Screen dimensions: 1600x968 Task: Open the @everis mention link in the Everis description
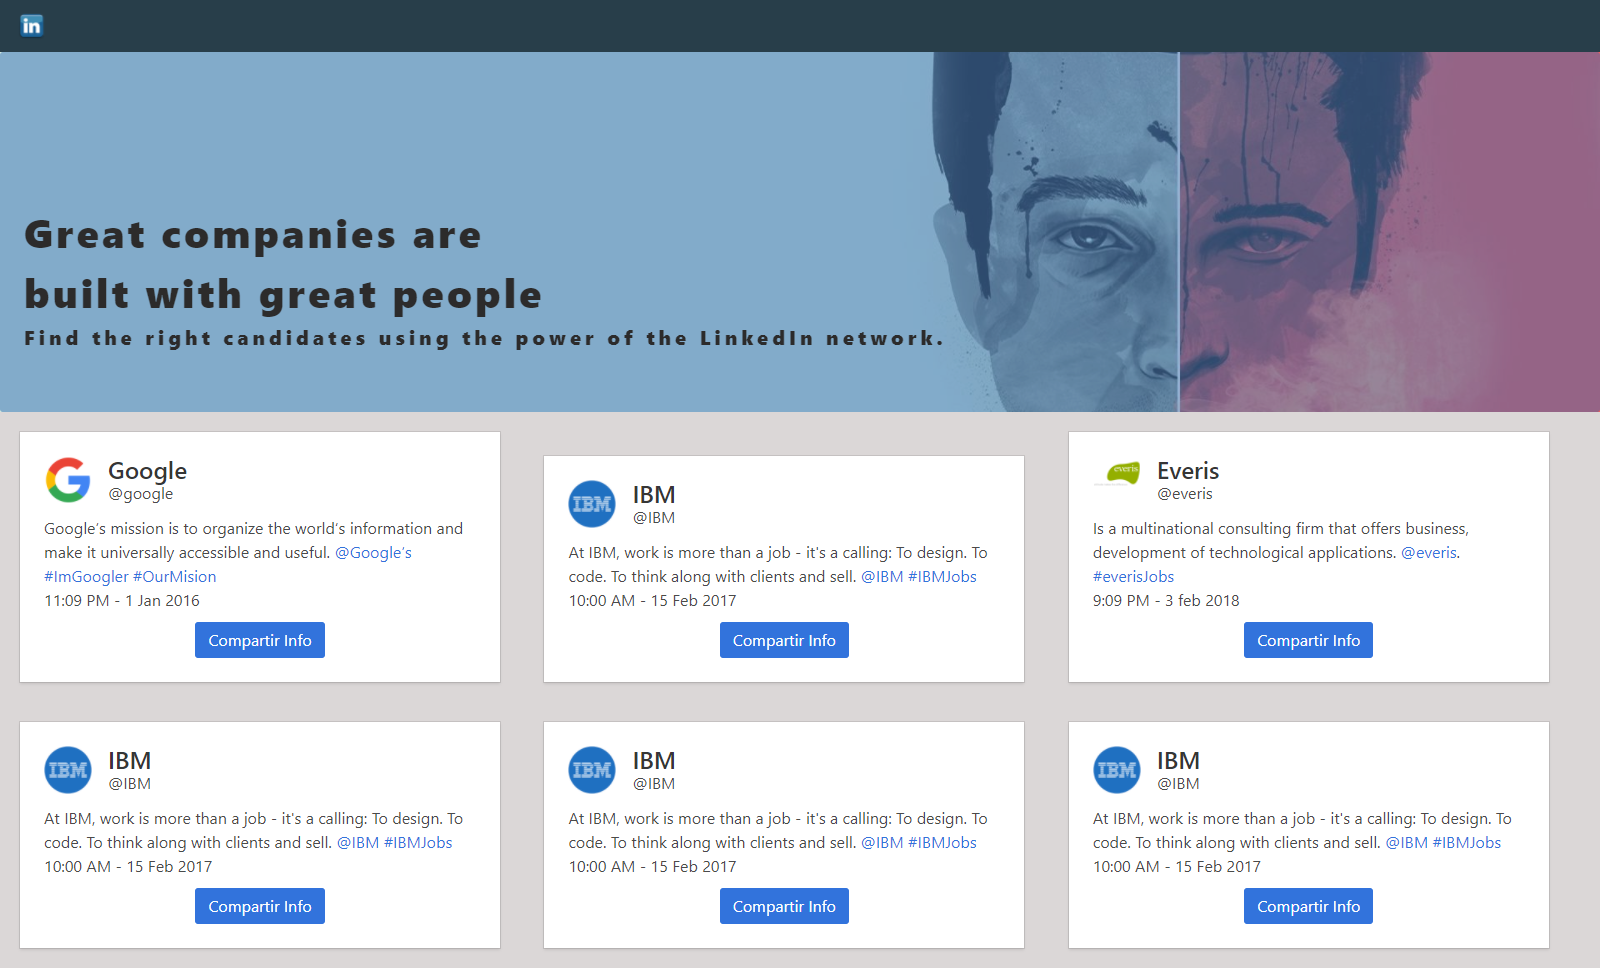1429,553
